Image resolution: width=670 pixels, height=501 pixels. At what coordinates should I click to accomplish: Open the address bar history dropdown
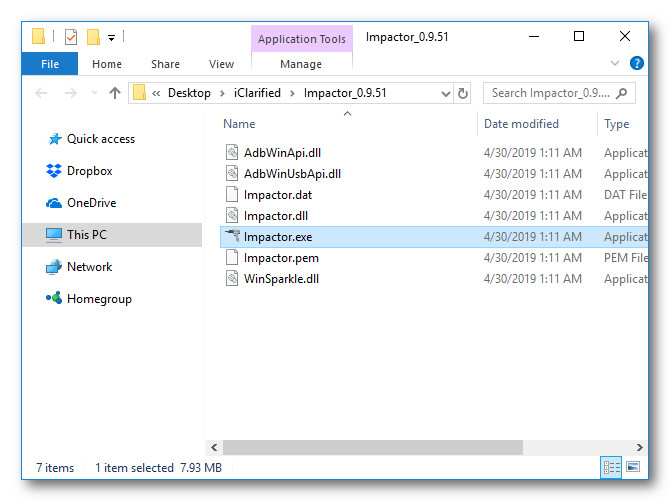[x=445, y=93]
